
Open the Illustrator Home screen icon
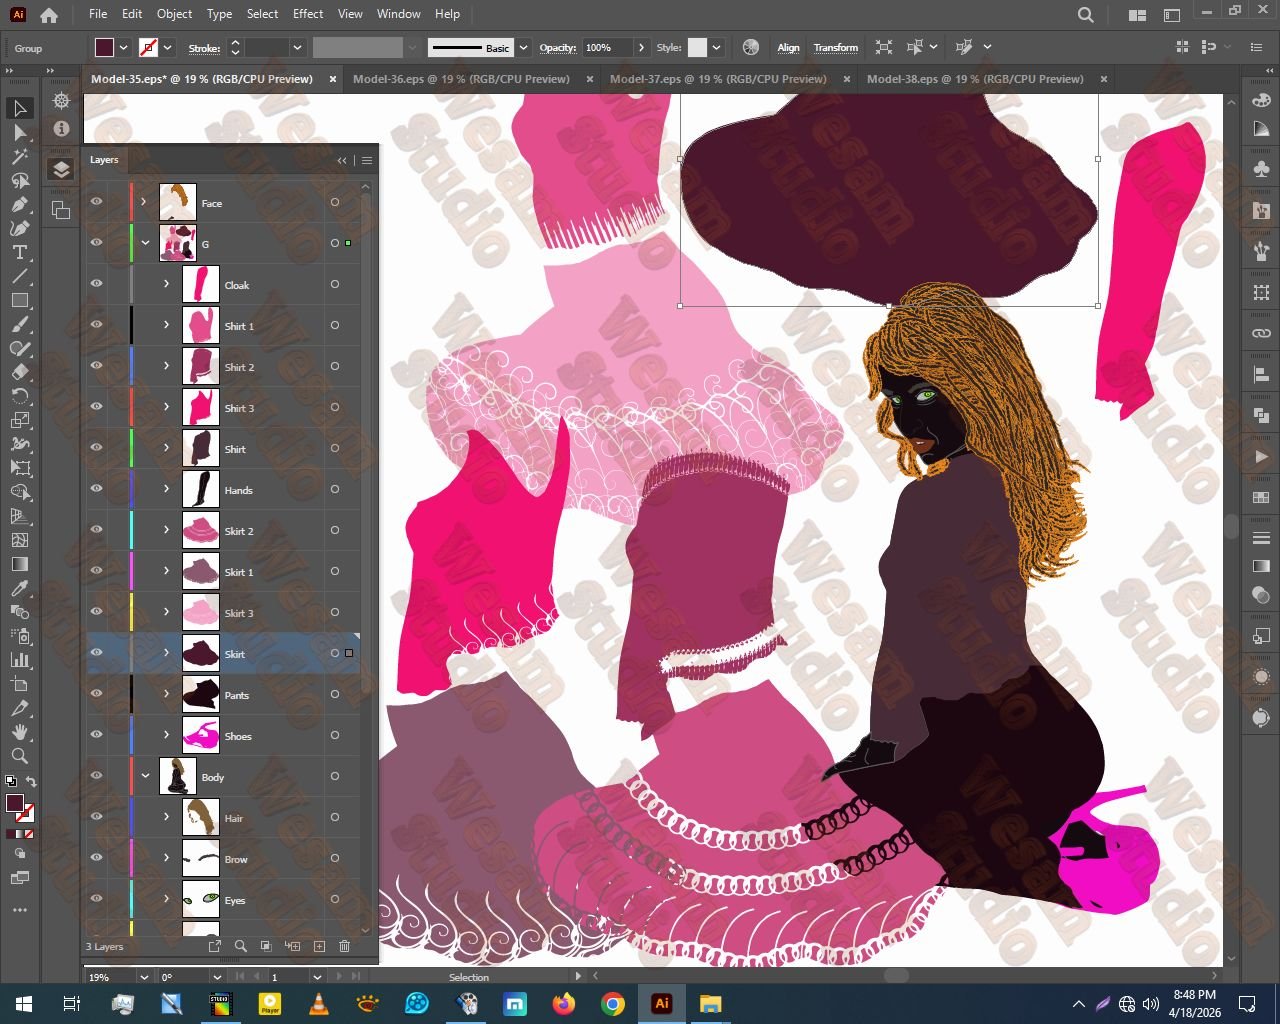coord(48,15)
